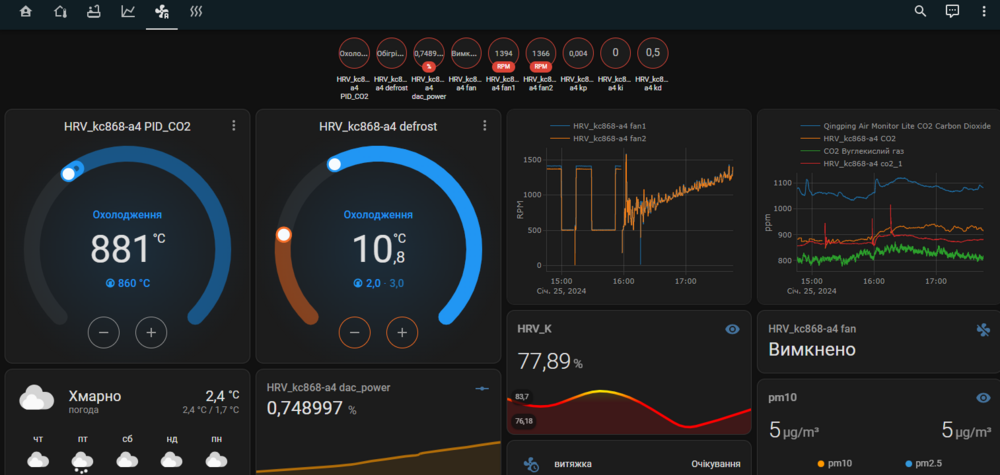The image size is (1000, 475).
Task: Toggle fan2 series in the RPM legend
Action: (607, 138)
